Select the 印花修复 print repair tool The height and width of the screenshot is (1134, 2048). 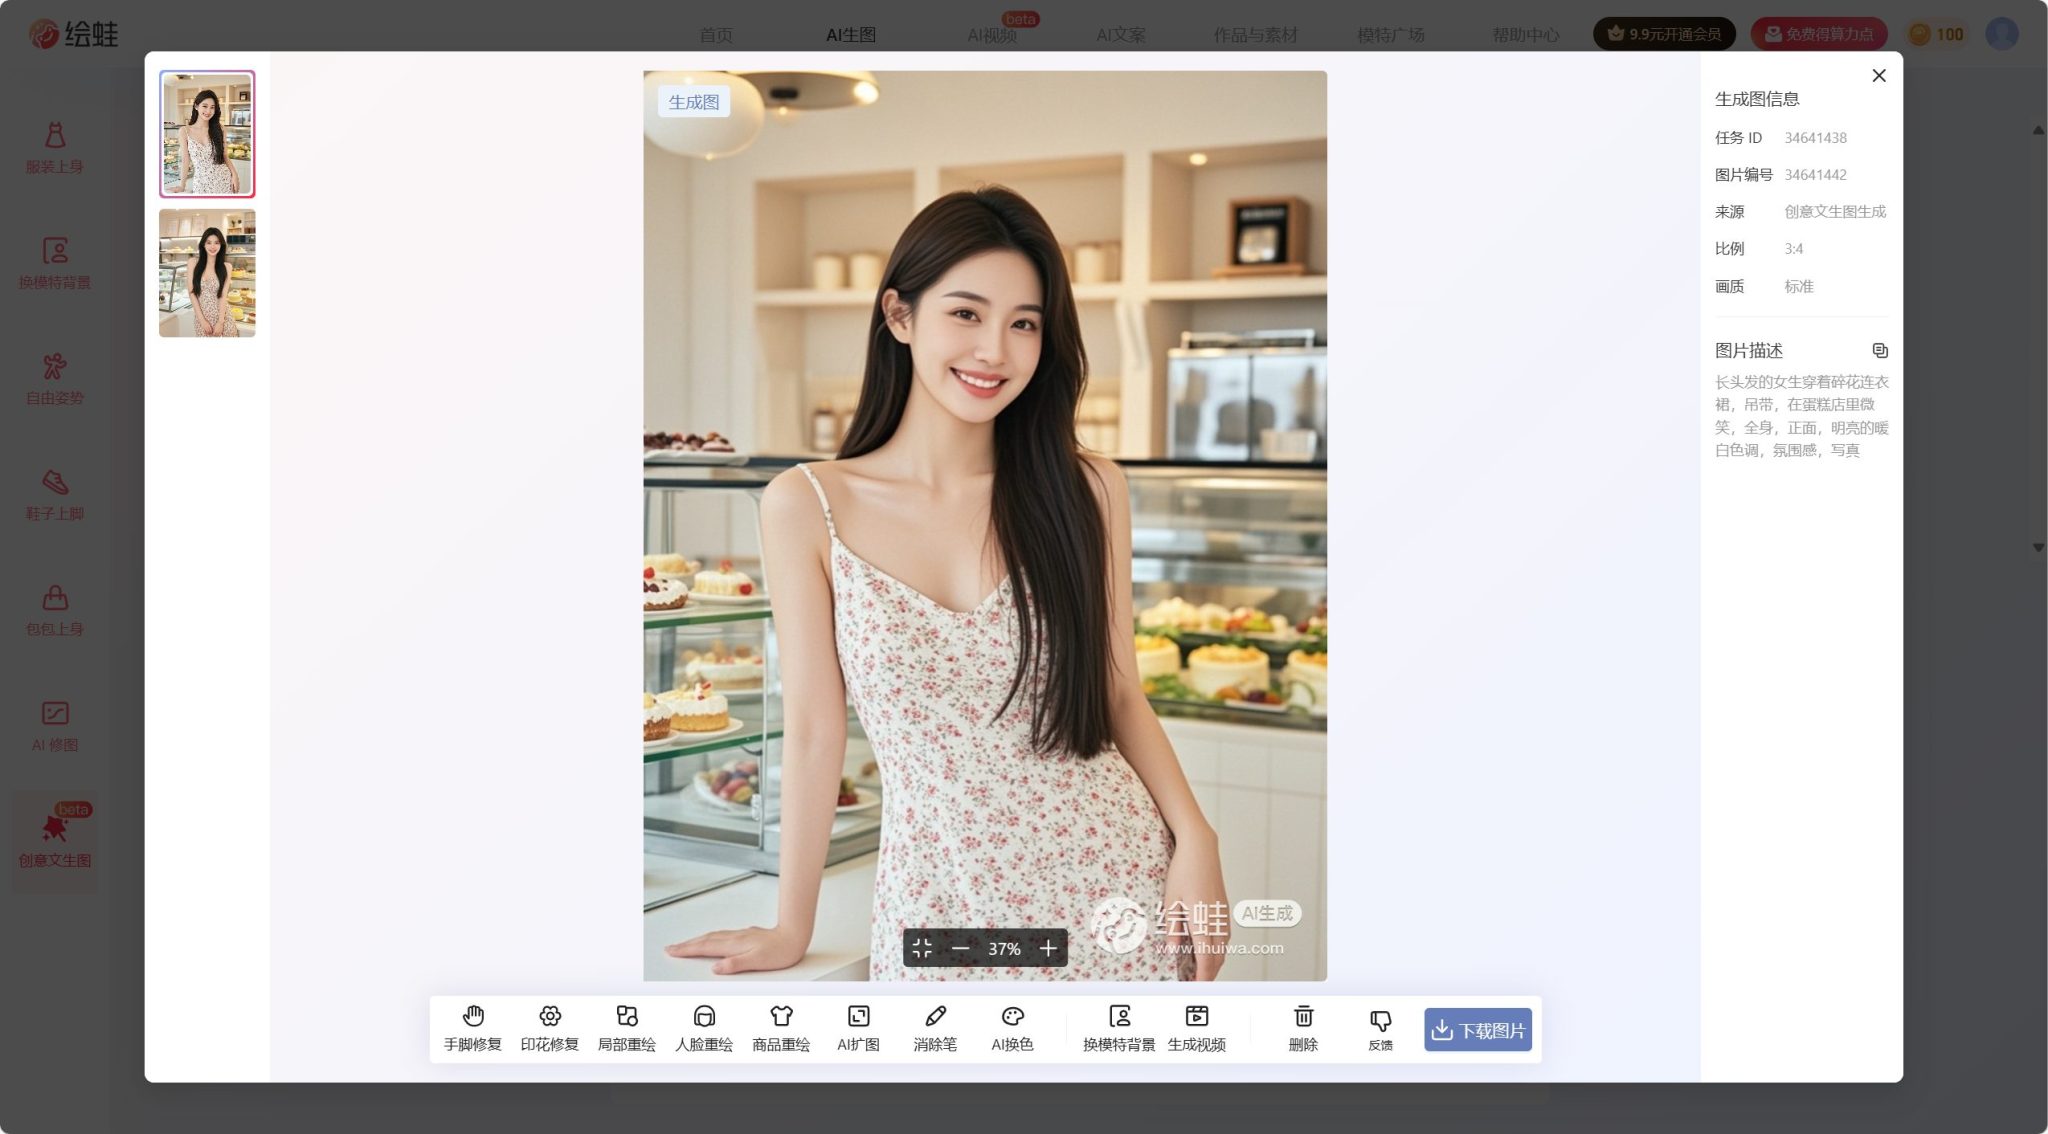[550, 1029]
